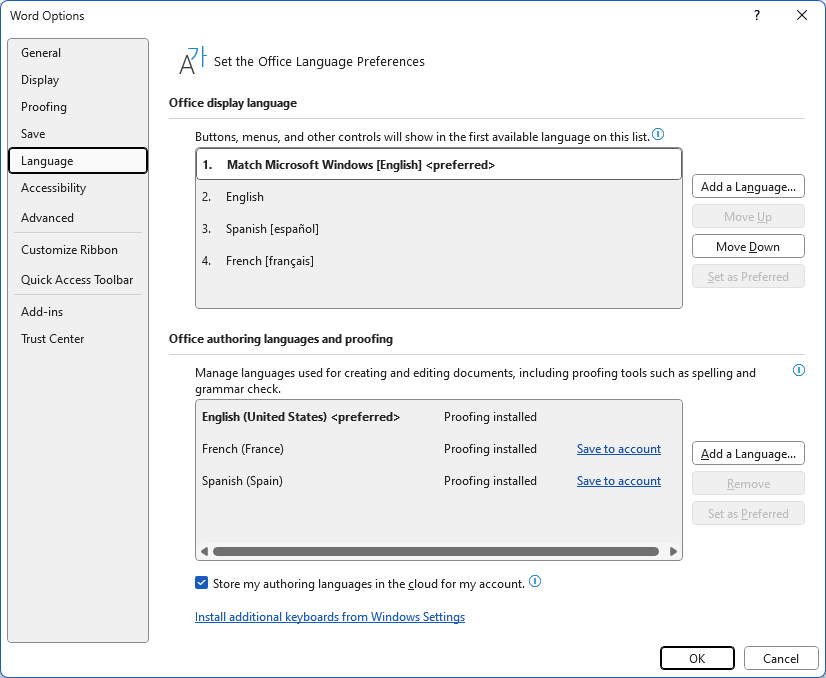The height and width of the screenshot is (678, 826).
Task: Click the right arrow of horizontal scrollbar
Action: (x=673, y=552)
